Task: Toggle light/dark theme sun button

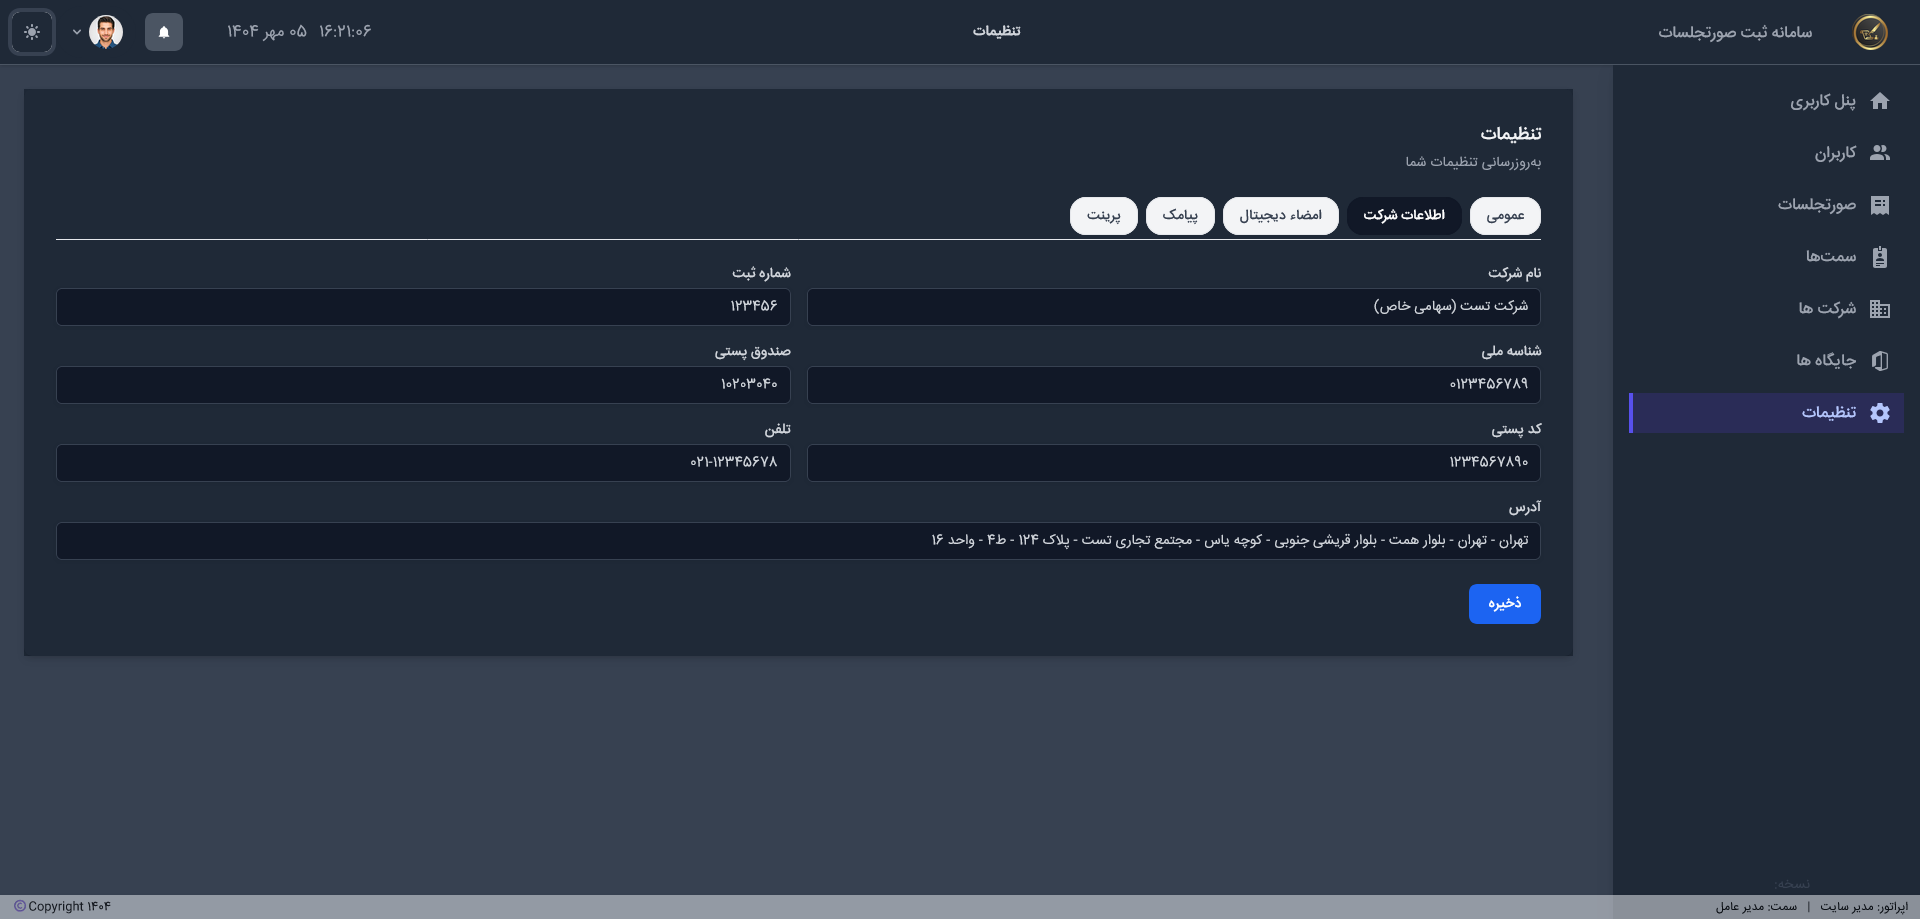Action: point(32,32)
